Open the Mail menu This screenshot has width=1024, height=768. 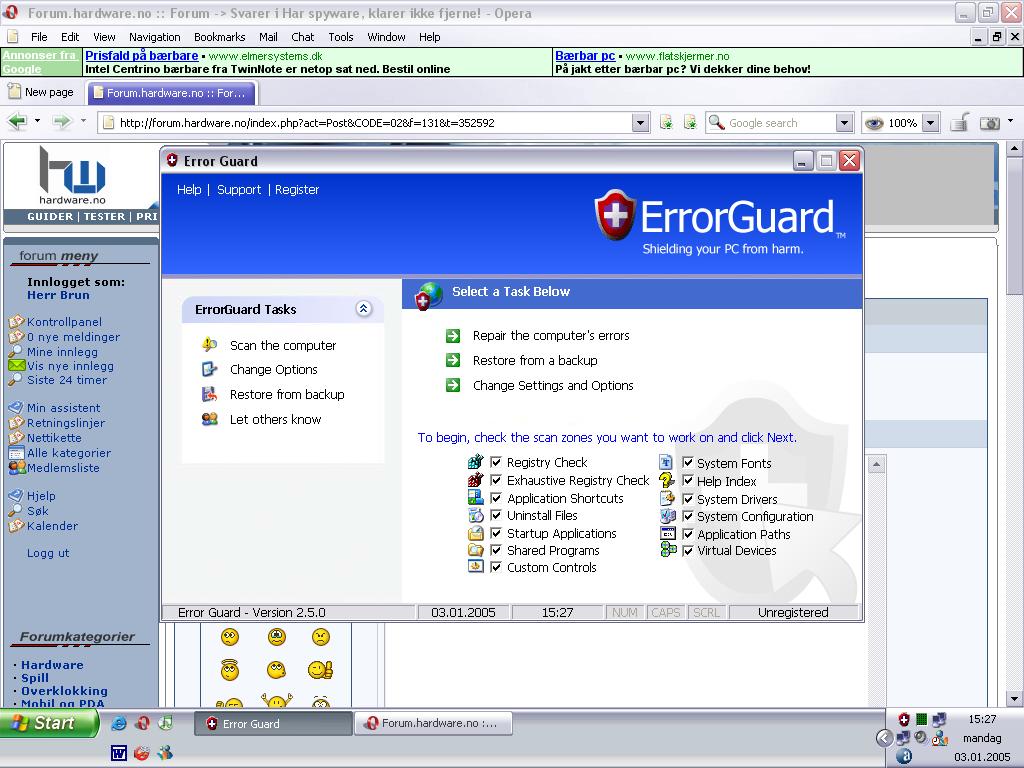(x=268, y=37)
